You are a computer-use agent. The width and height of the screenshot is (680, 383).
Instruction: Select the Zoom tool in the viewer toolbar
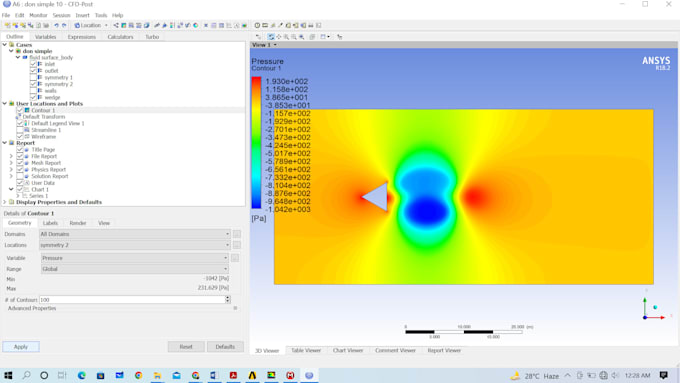[x=286, y=37]
